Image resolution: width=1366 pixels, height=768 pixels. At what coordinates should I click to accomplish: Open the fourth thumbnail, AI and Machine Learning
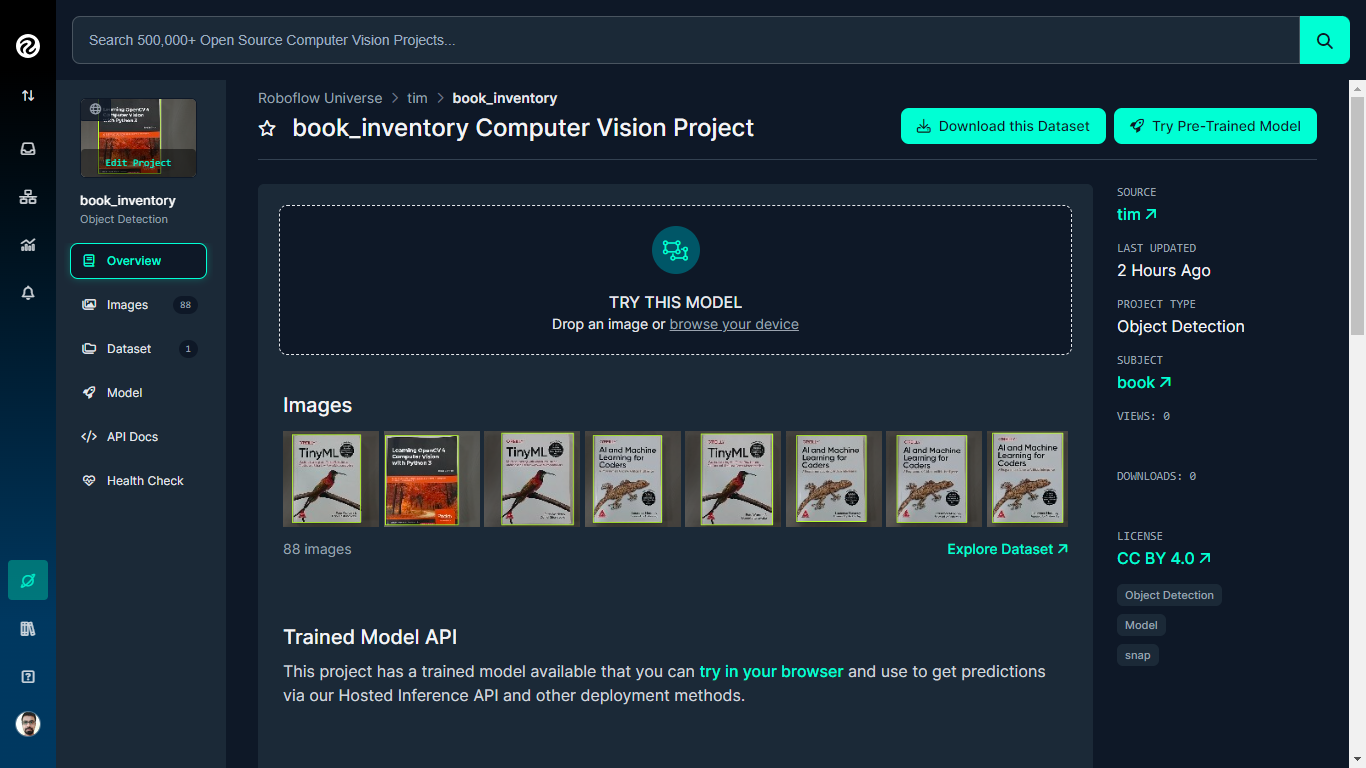point(632,479)
